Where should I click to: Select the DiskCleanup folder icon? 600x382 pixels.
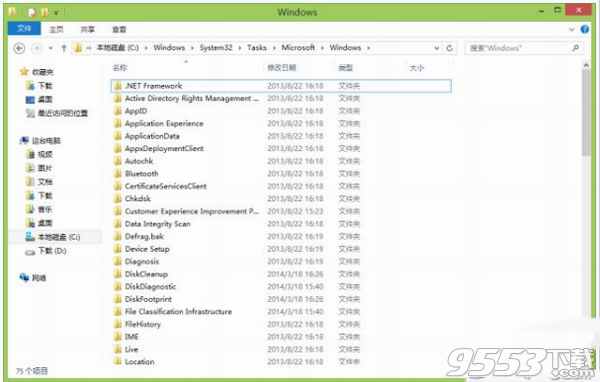click(x=118, y=274)
